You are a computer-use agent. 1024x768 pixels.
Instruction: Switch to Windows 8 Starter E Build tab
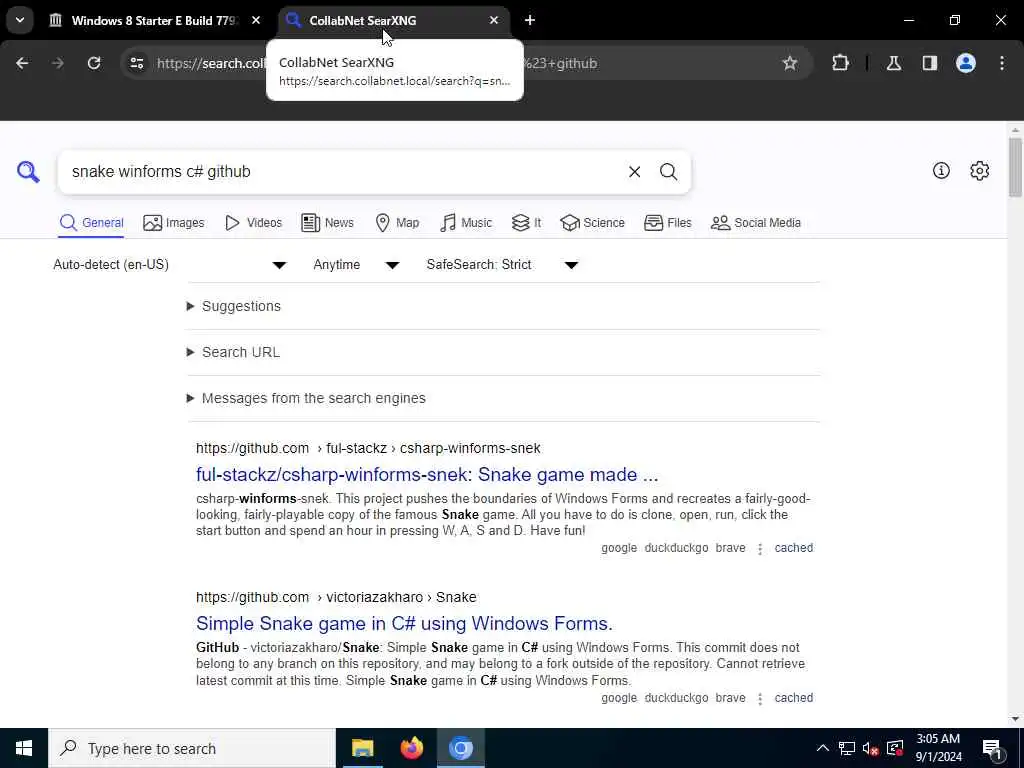click(x=155, y=20)
